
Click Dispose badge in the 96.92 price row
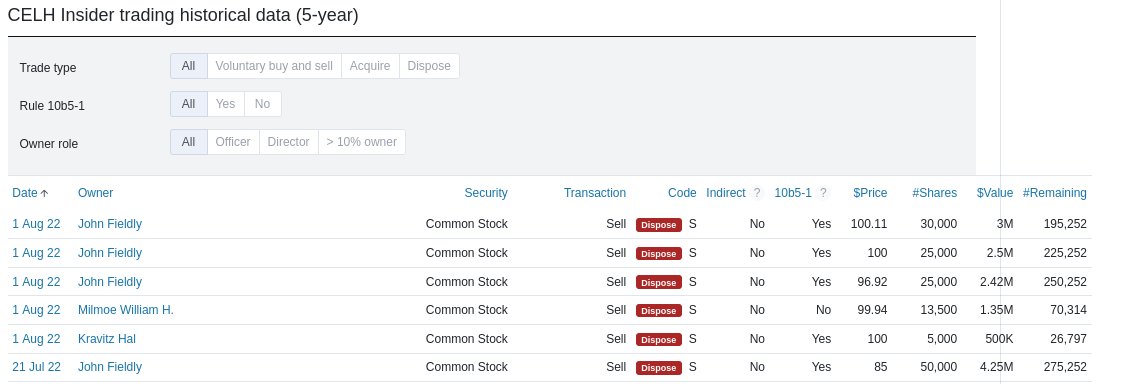point(659,282)
